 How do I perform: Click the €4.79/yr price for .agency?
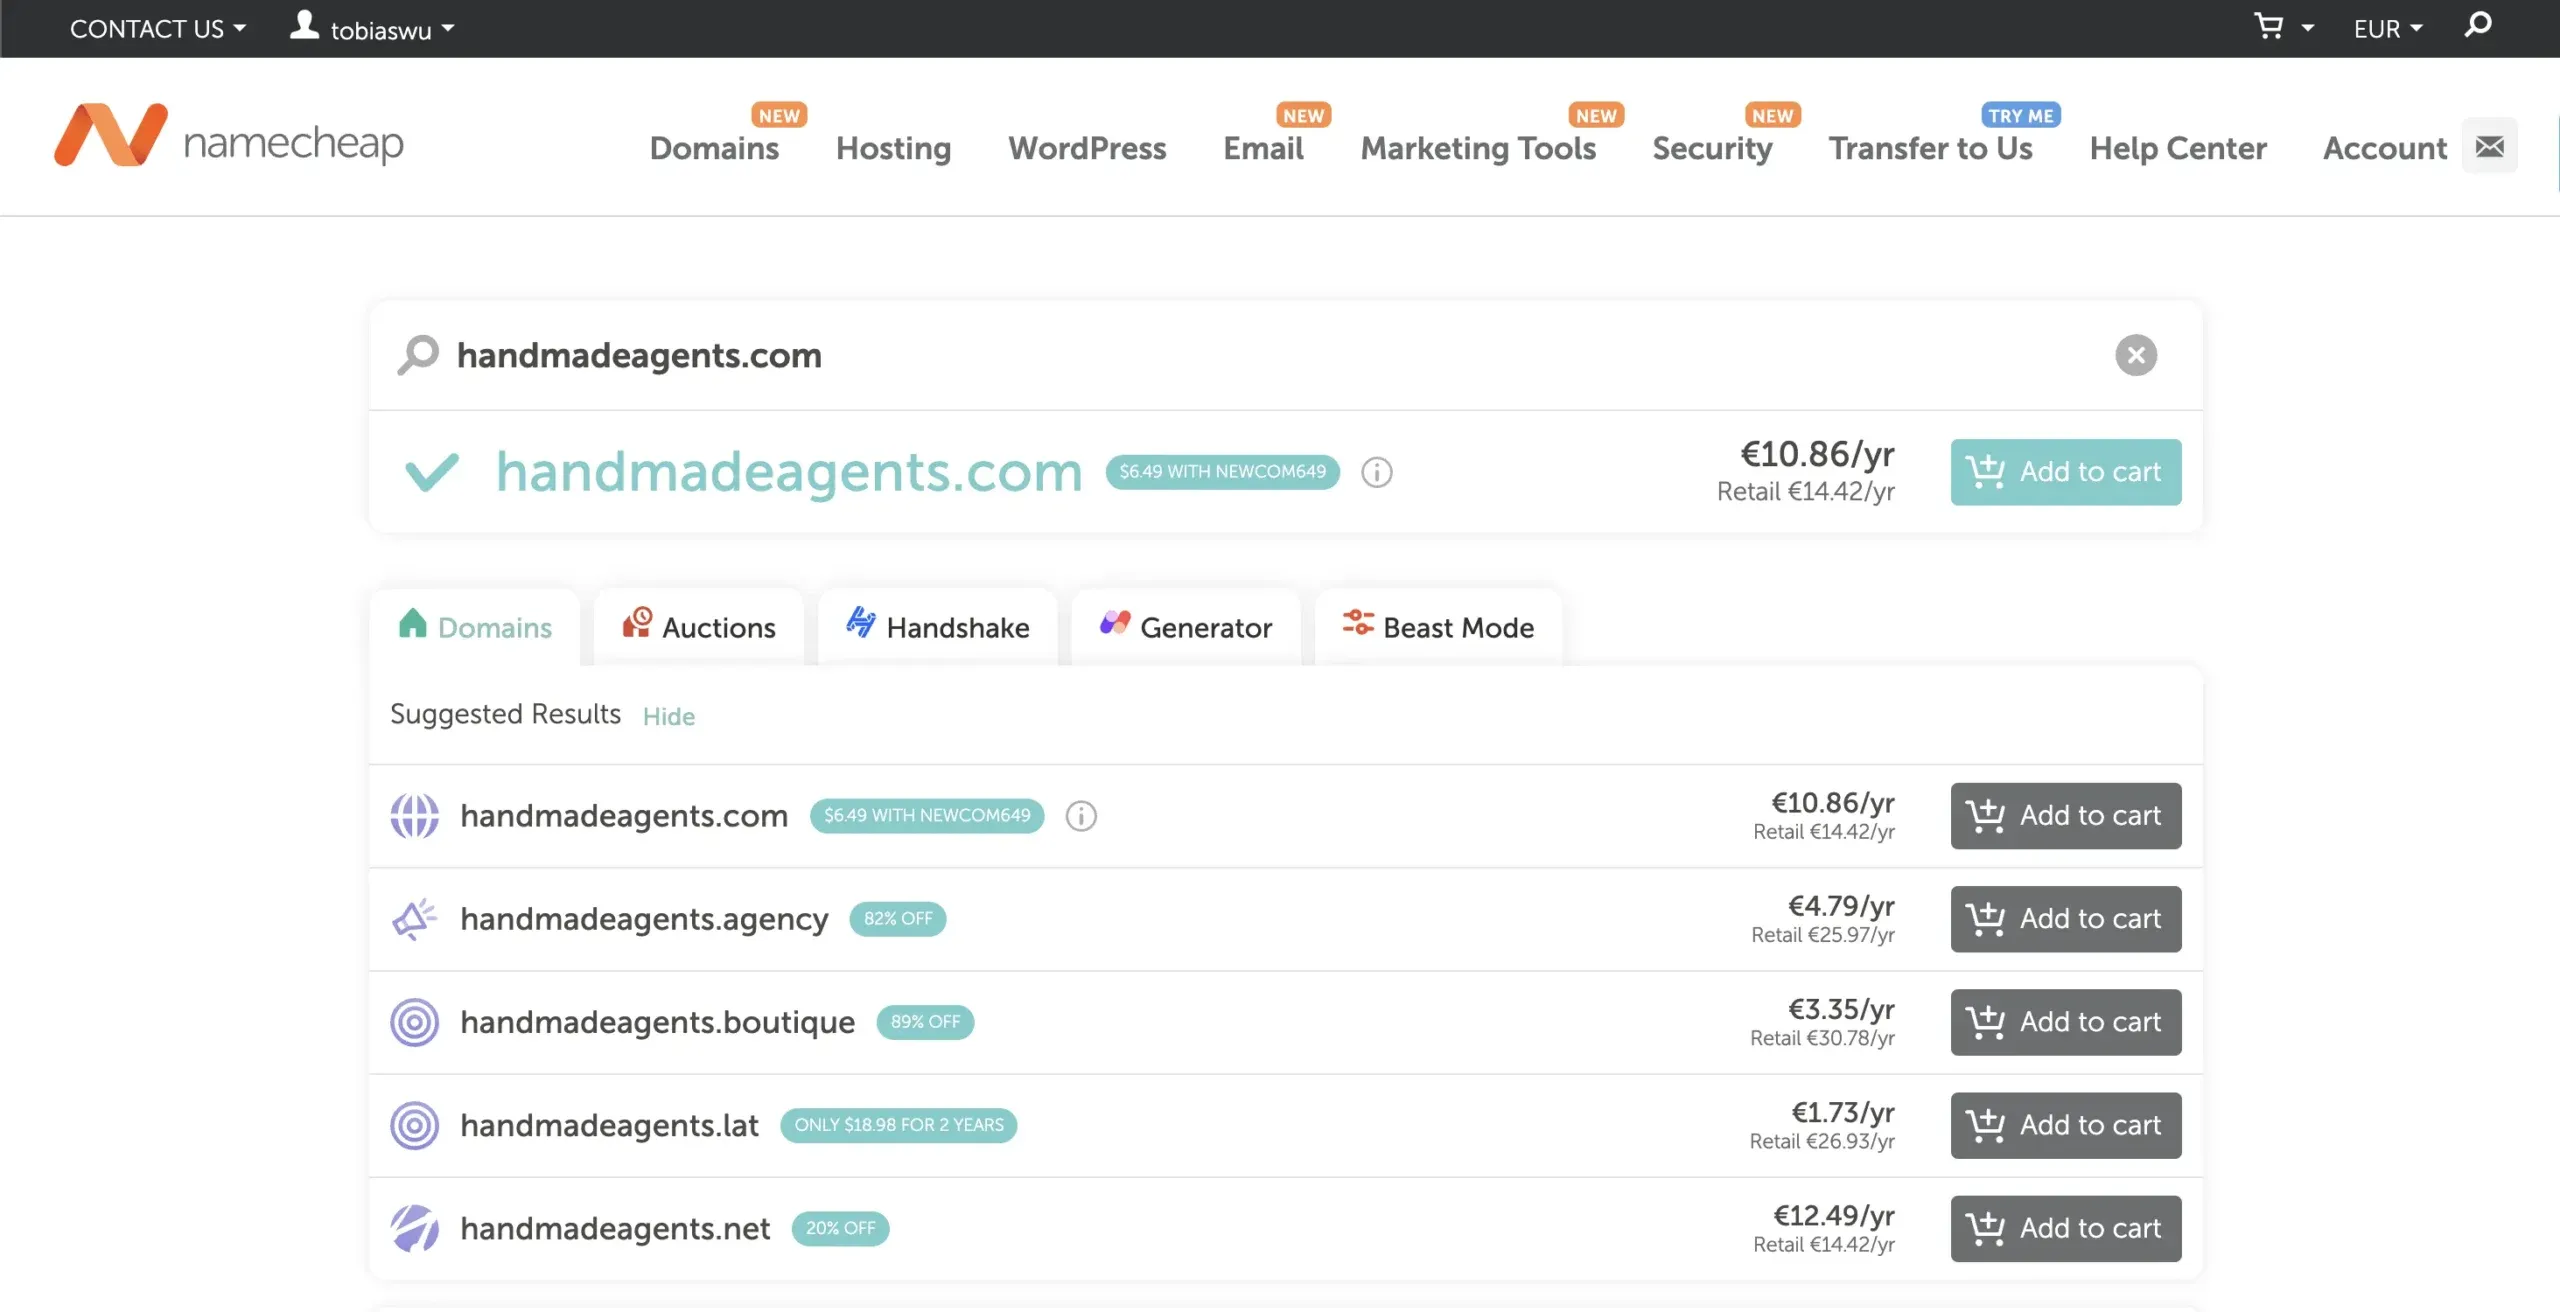pos(1841,906)
